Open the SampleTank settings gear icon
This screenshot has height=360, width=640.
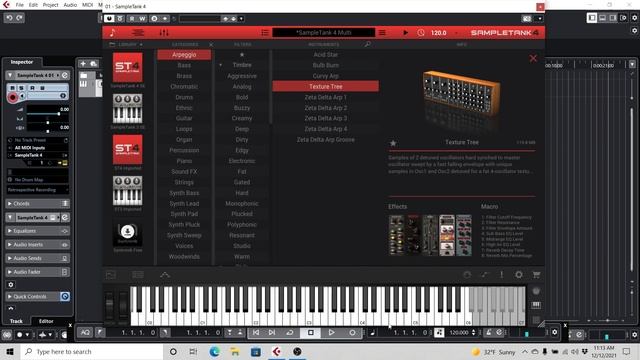tap(519, 275)
